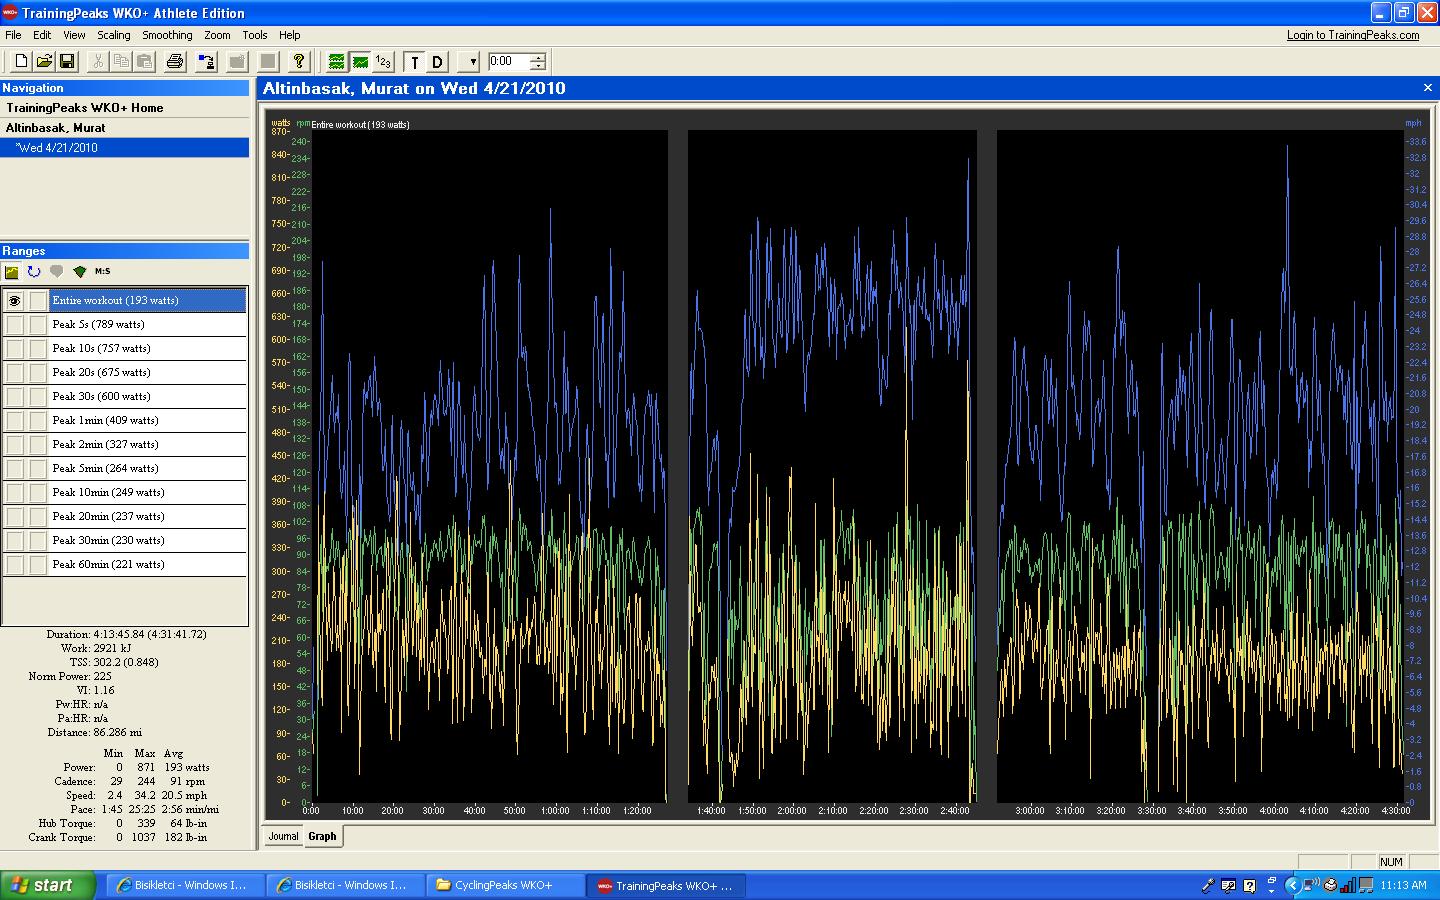Open the Edit menu
This screenshot has height=900, width=1440.
[x=42, y=35]
